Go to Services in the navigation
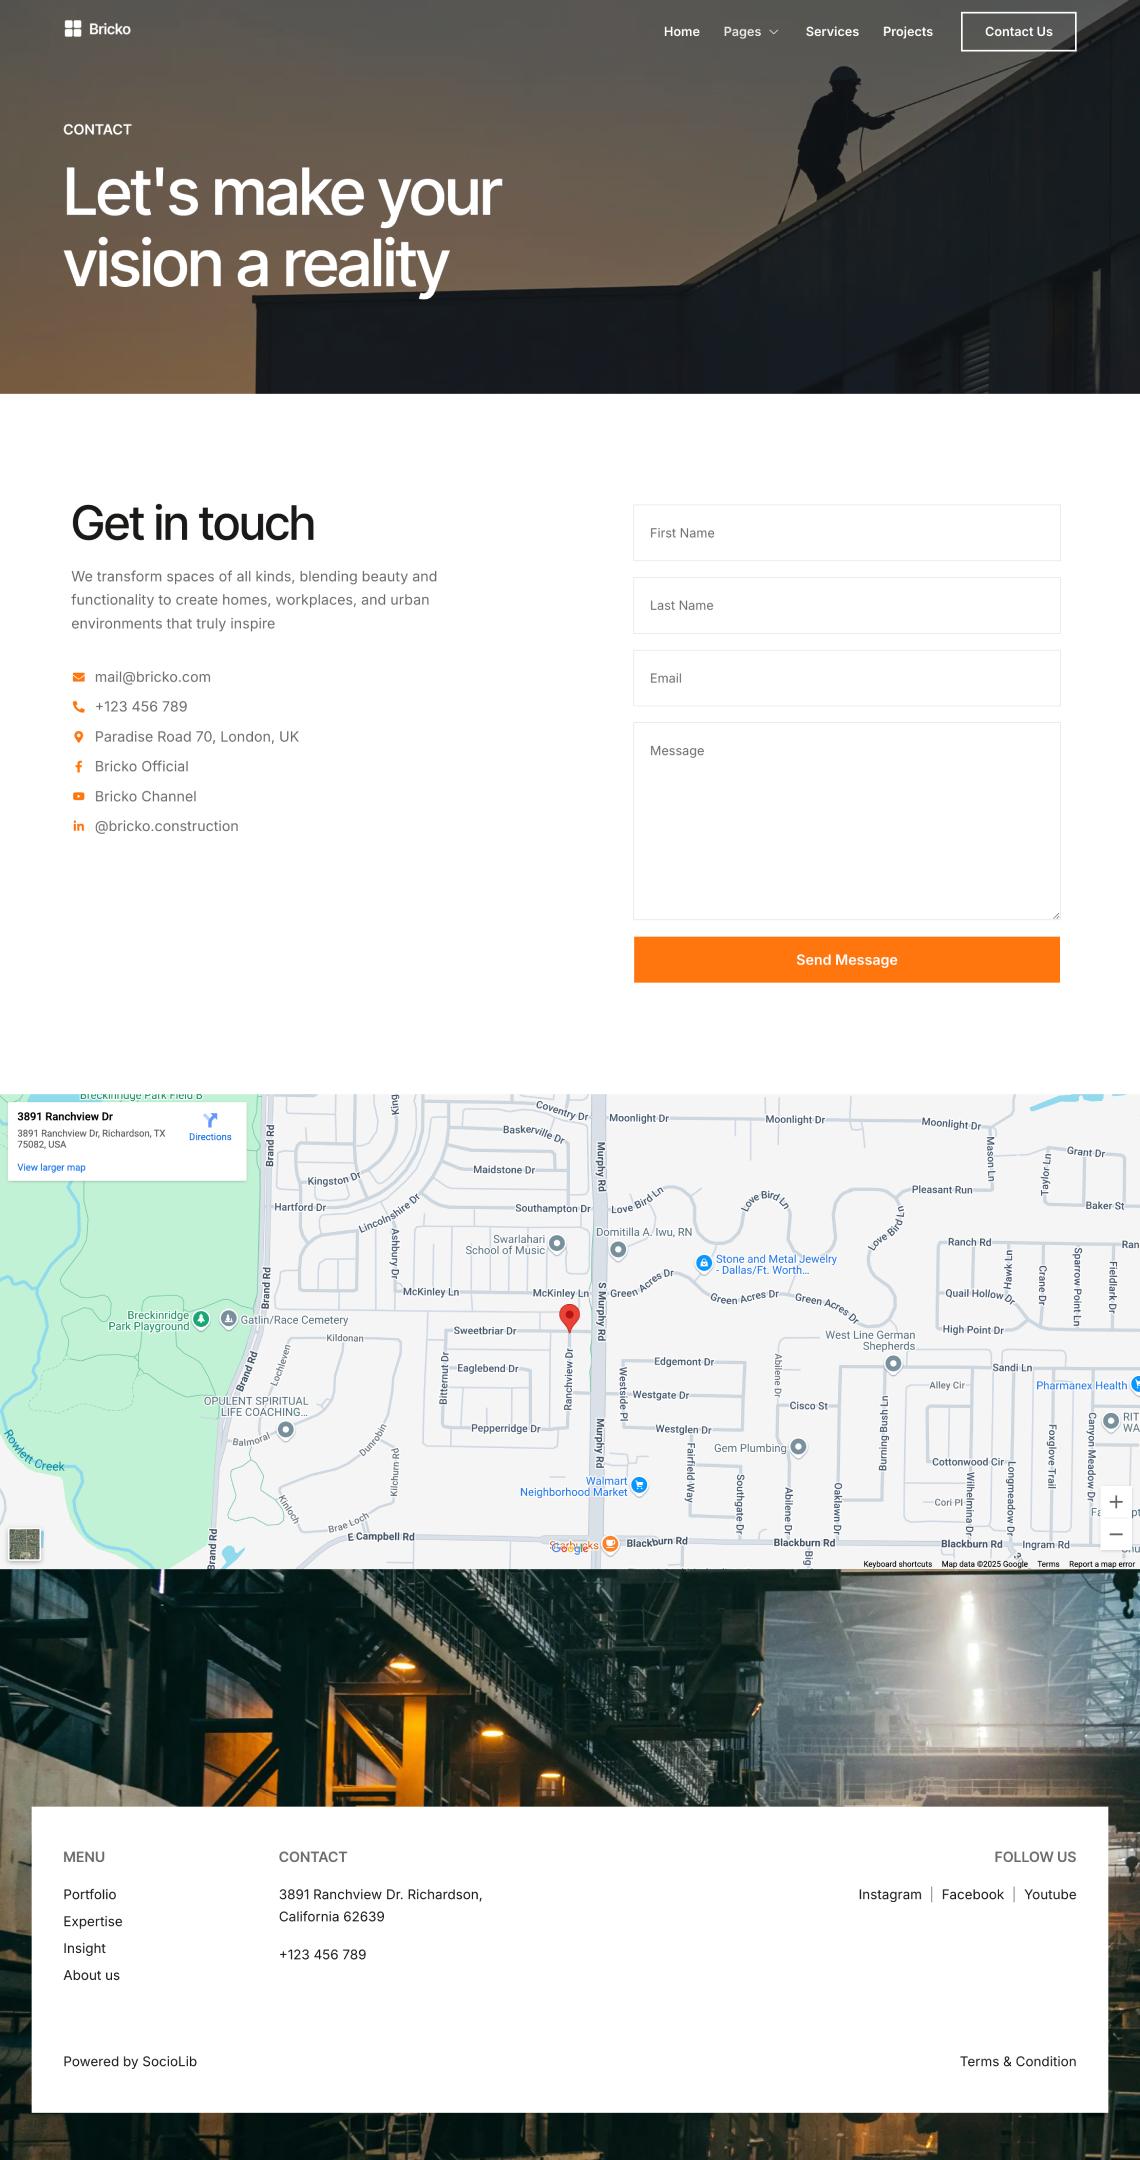1140x2160 pixels. pos(832,32)
